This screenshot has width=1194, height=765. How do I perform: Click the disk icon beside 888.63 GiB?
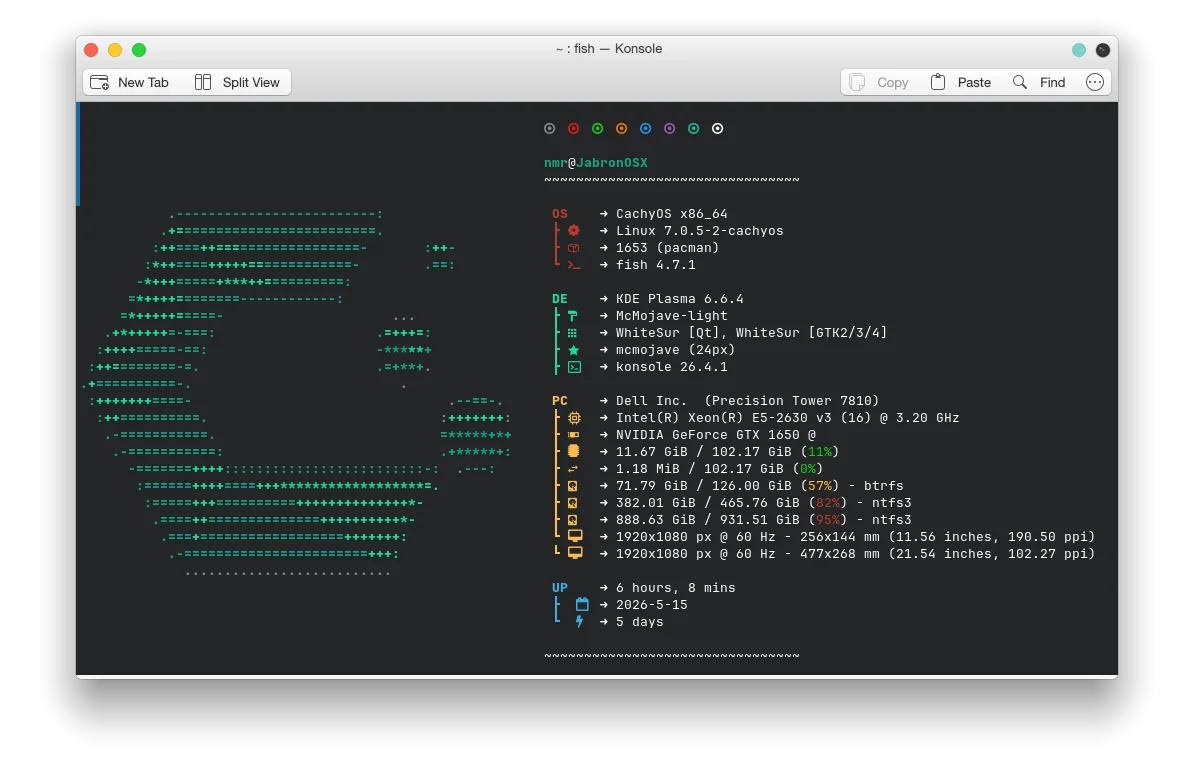tap(573, 520)
